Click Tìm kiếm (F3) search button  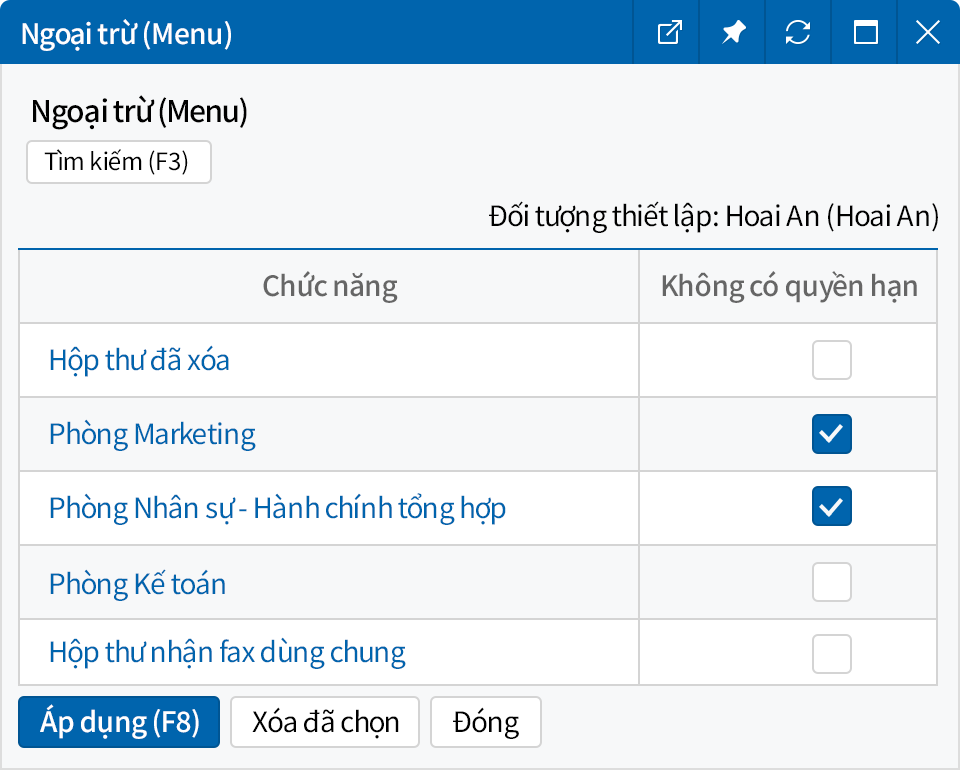point(119,162)
